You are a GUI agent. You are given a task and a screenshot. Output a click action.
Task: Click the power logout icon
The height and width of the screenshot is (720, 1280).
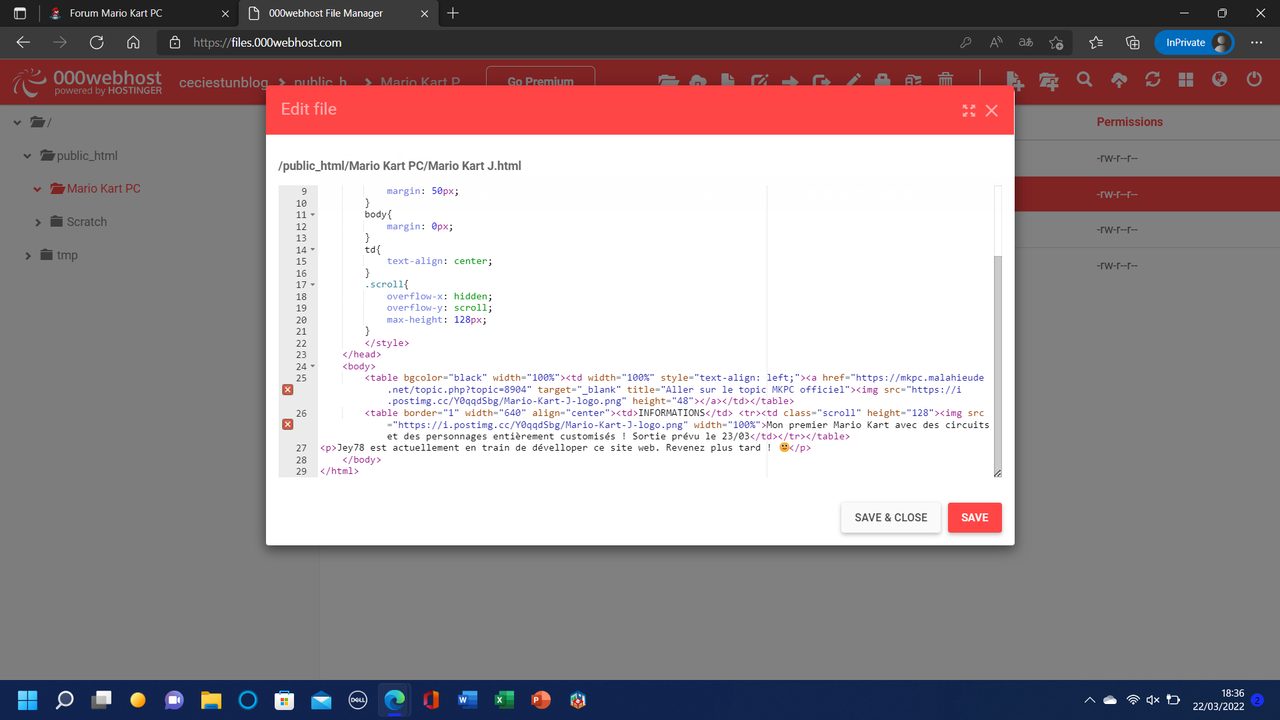tap(1254, 81)
